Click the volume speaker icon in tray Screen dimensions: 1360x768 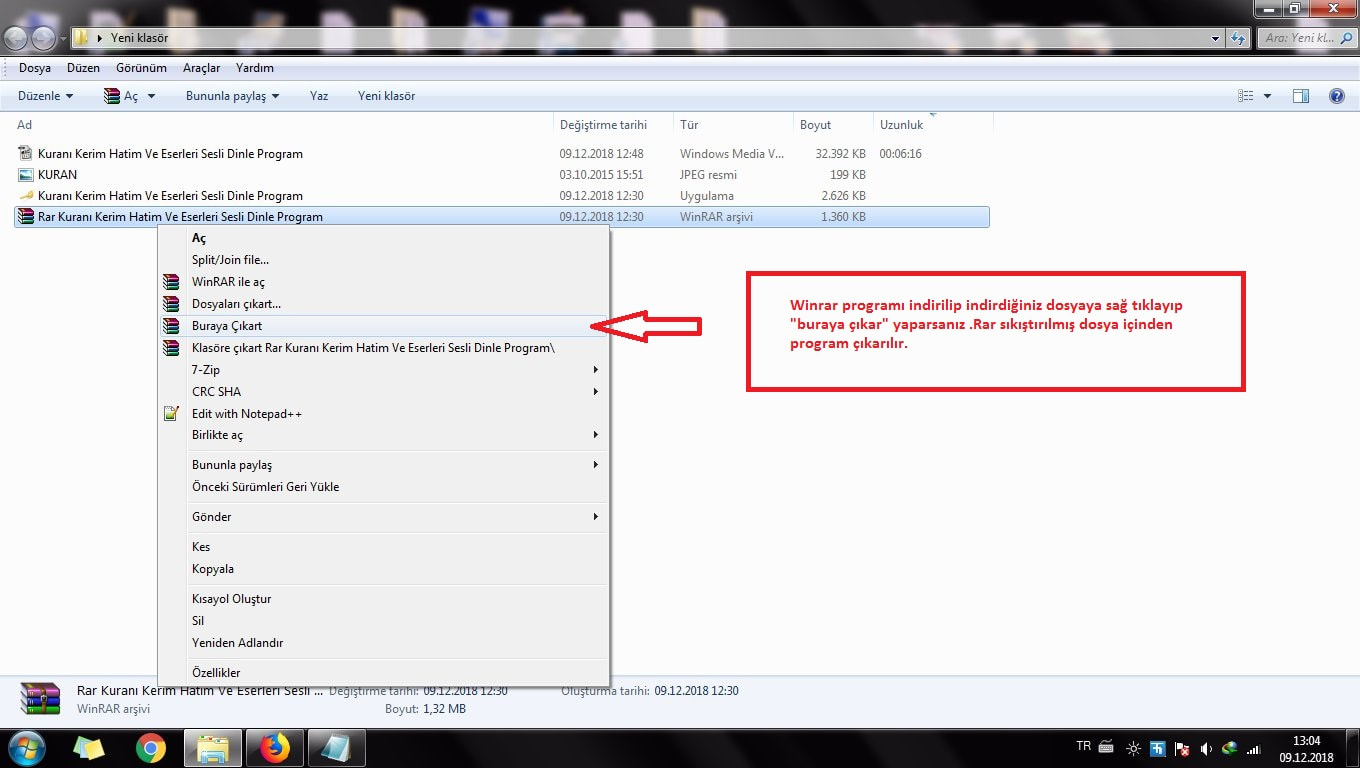(1206, 748)
